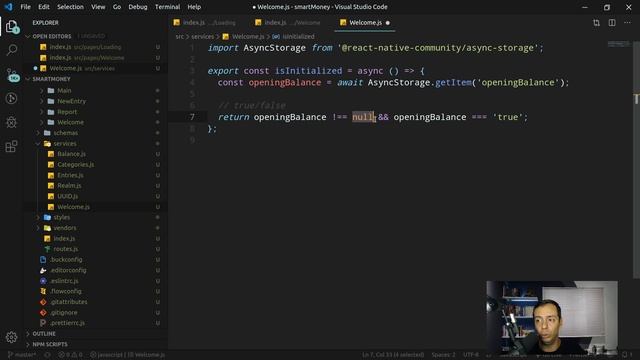Viewport: 640px width, 360px height.
Task: Click isInitialized breadcrumb symbol
Action: (298, 37)
